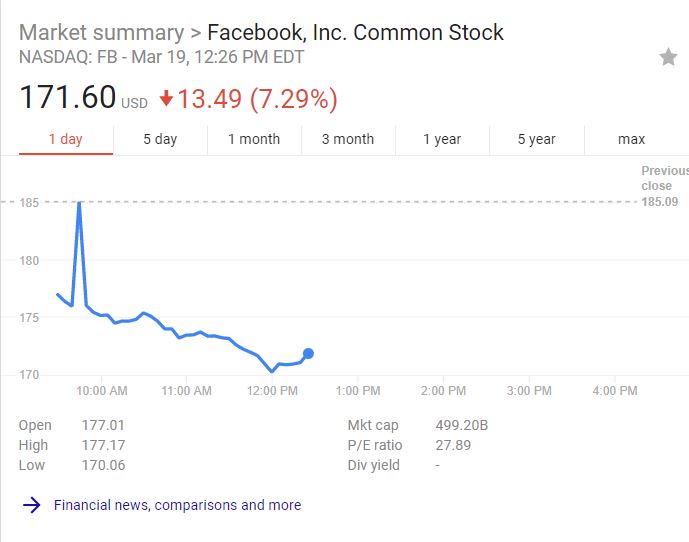Click the star icon to follow stock
Viewport: 689px width, 542px height.
point(668,57)
